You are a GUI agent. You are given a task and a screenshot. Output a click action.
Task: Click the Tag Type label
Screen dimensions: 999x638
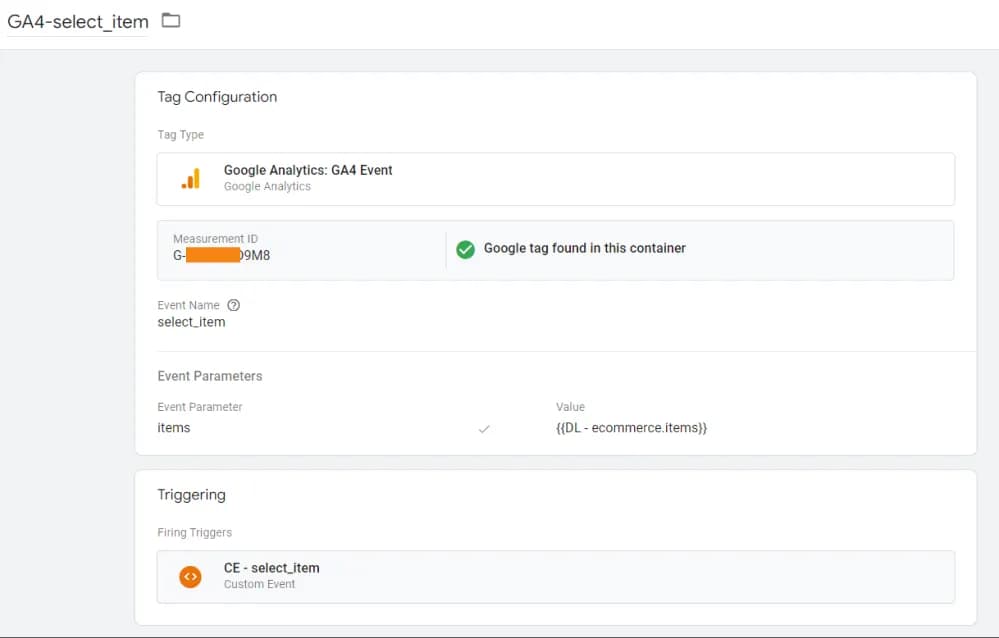180,134
